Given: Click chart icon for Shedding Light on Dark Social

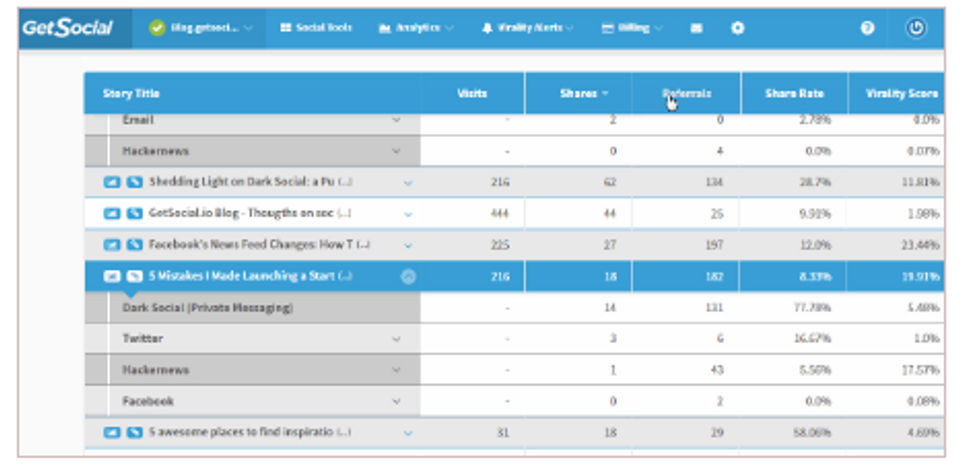Looking at the screenshot, I should coord(111,182).
